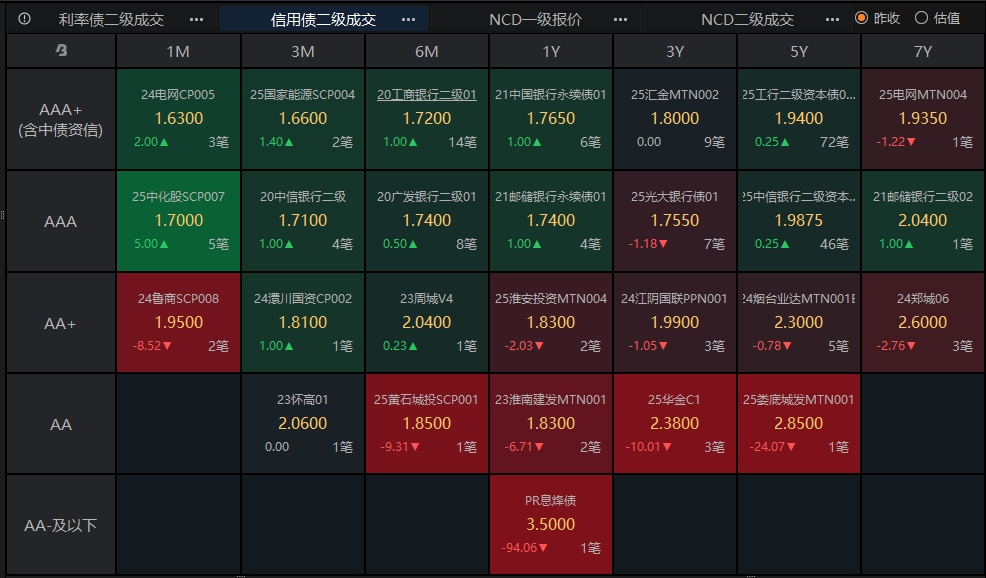Open the options menu for NCD一级报价

coord(620,19)
